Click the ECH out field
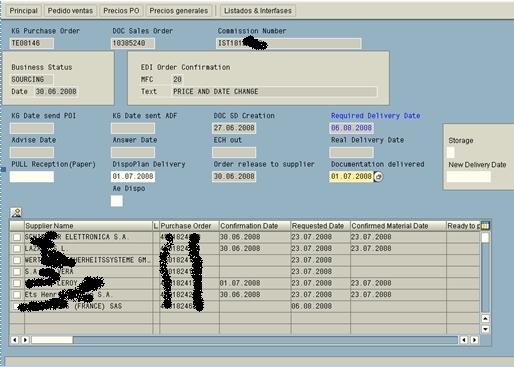Screen dimensions: 514x367 click(x=234, y=152)
